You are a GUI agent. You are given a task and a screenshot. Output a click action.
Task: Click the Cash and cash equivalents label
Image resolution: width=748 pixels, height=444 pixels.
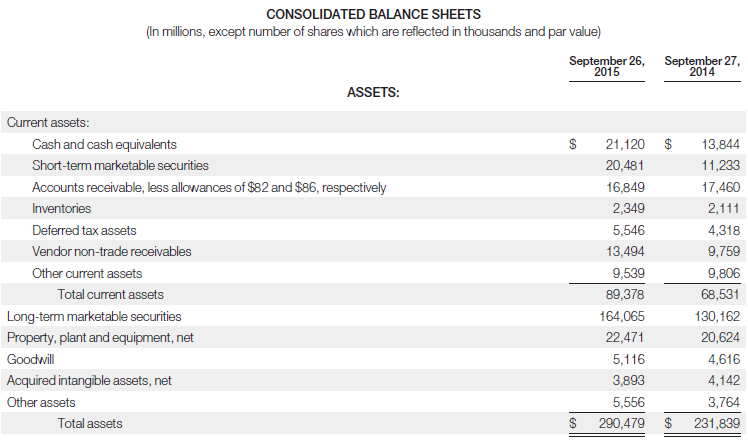(104, 144)
